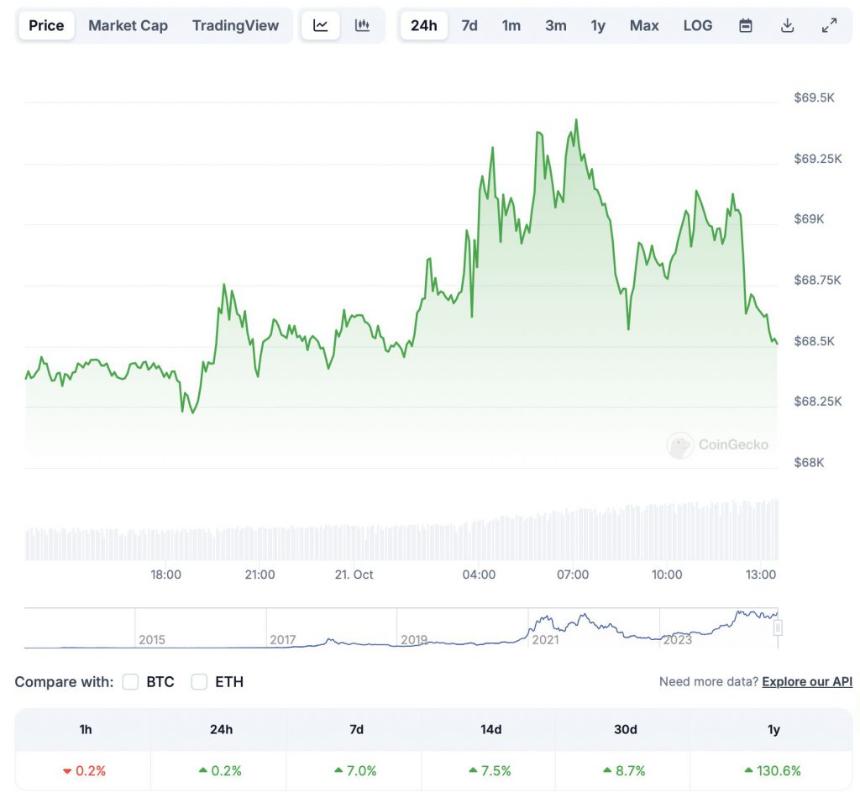Choose the 24h time range
The height and width of the screenshot is (798, 860).
pos(424,25)
